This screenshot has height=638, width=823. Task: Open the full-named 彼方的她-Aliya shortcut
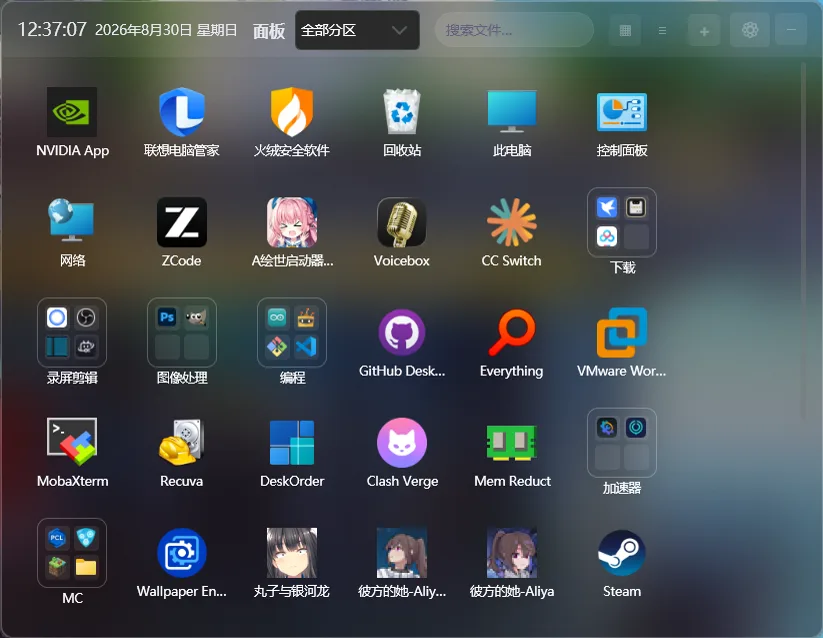coord(512,552)
